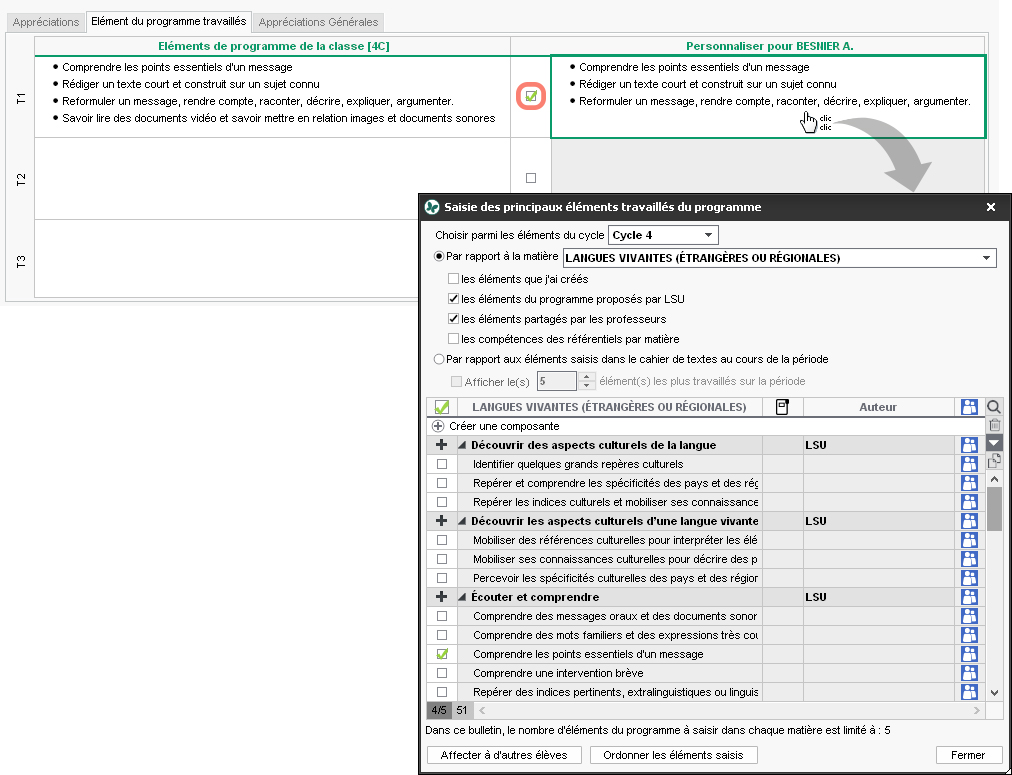Viewport: 1012px width, 775px height.
Task: Click the scroll-down arrow of the list
Action: coord(994,693)
